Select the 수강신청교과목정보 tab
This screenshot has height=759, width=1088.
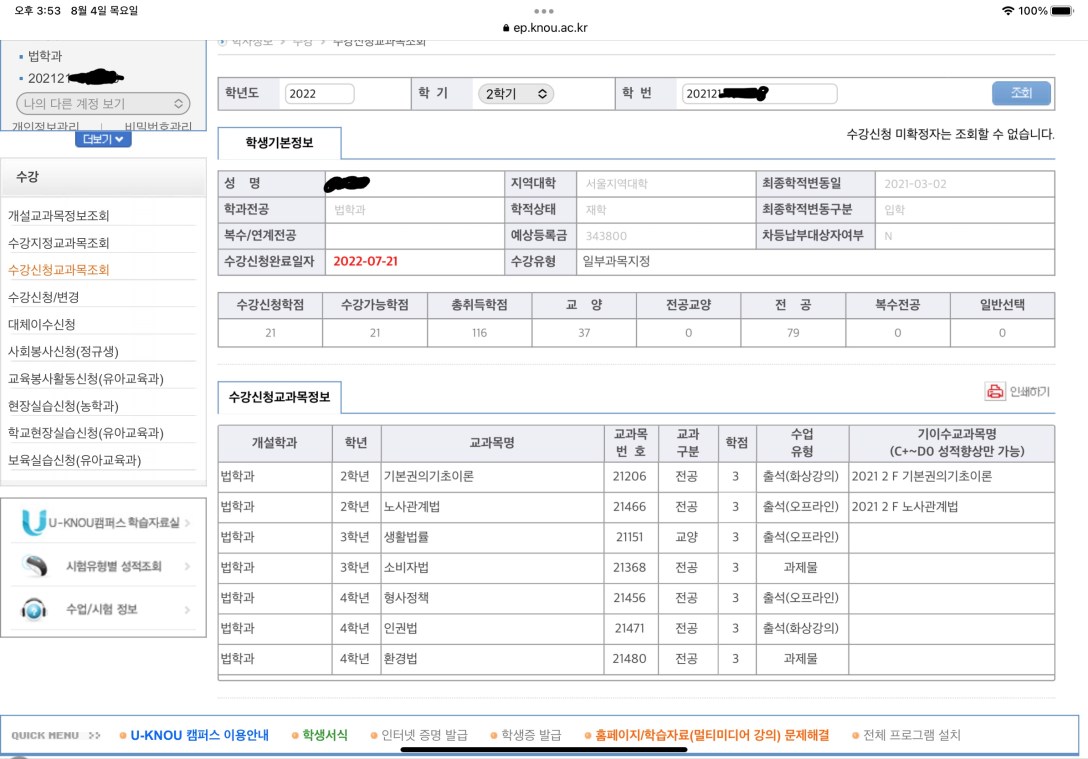[x=279, y=398]
